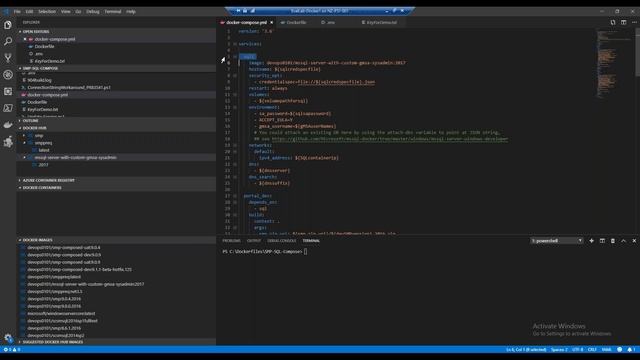Image resolution: width=640 pixels, height=360 pixels.
Task: Open the Search view in activity bar
Action: [8, 41]
